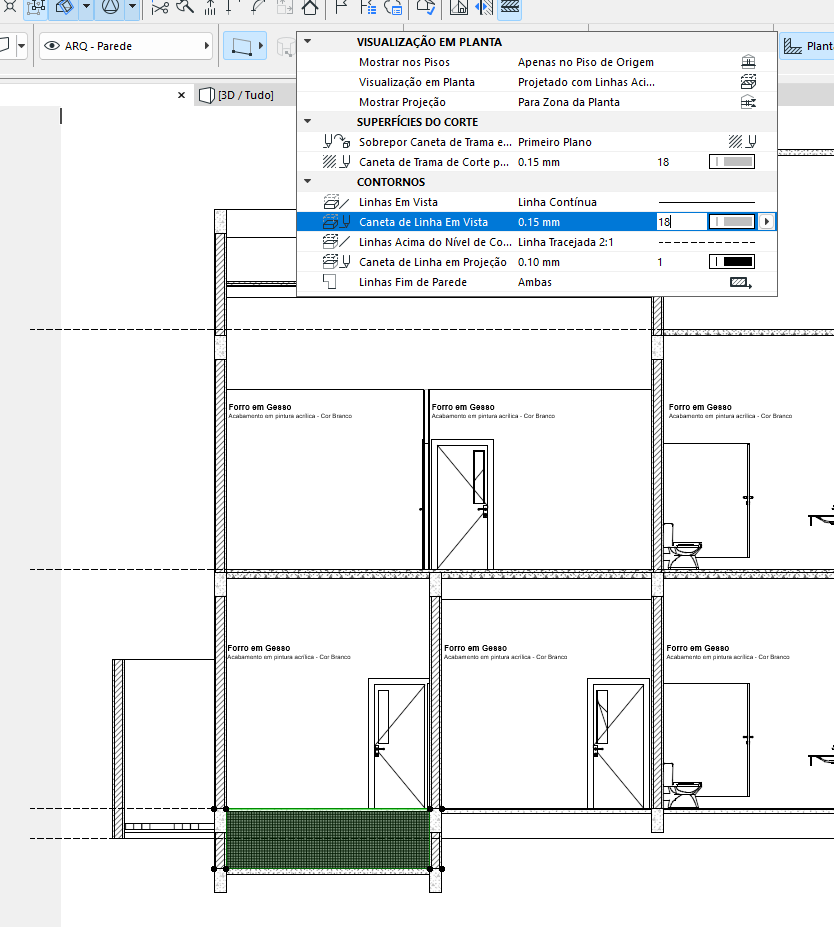
Task: Open pen picker arrow for Caneta de Linha Em Vista
Action: 767,222
